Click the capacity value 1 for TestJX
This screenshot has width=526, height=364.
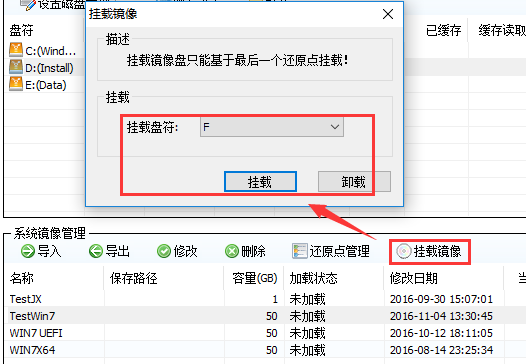coord(275,299)
